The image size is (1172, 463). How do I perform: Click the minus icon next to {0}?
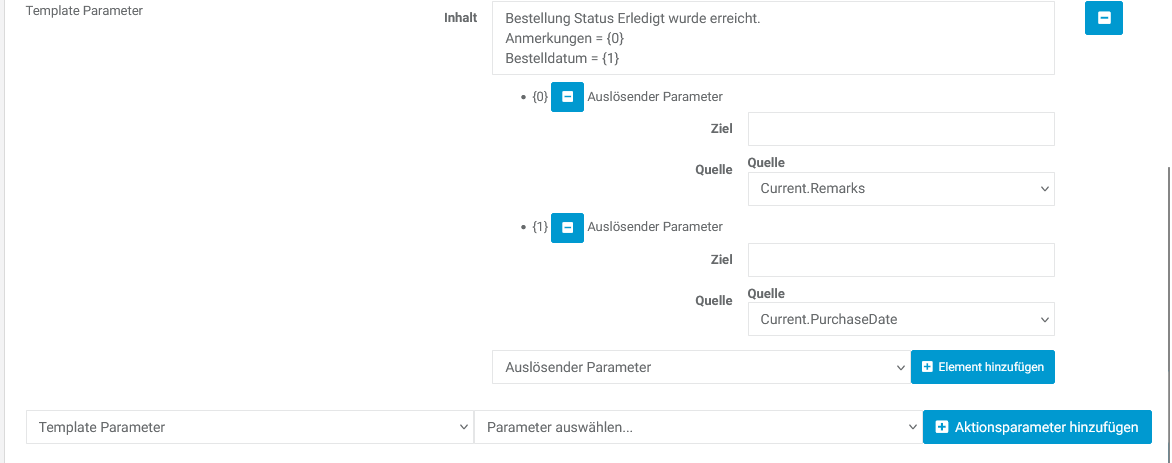coord(567,97)
